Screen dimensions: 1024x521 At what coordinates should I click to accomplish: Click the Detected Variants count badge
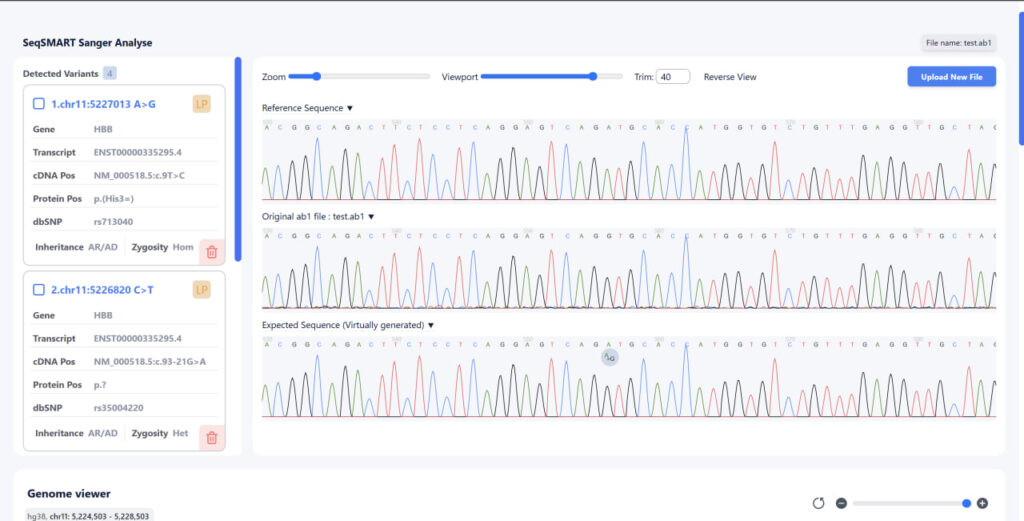tap(110, 73)
